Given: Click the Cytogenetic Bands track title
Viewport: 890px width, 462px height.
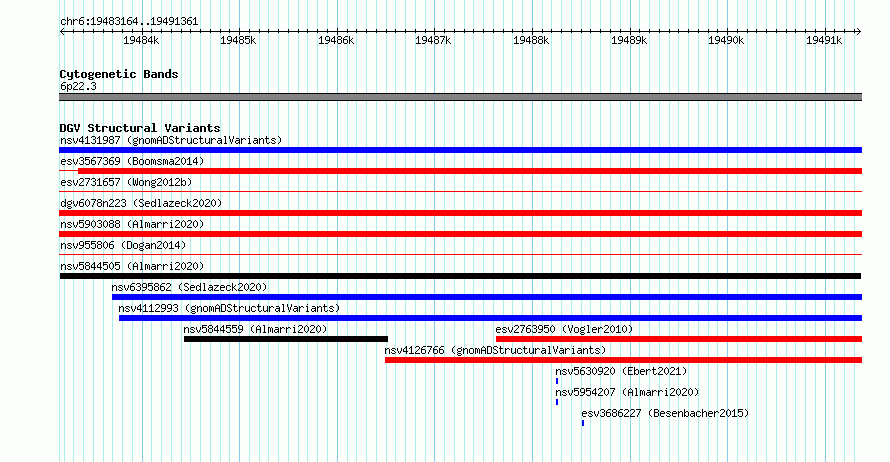Looking at the screenshot, I should (x=119, y=74).
